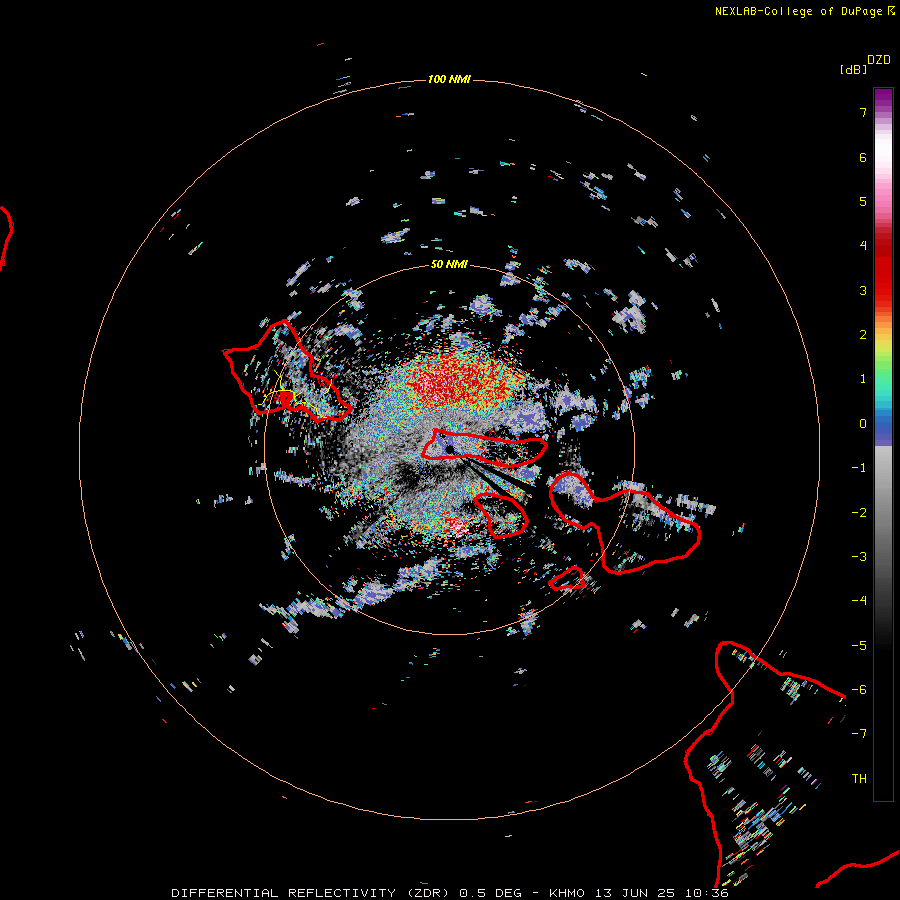Click the -4 tick label on color scale
This screenshot has width=900, height=900.
tap(859, 601)
